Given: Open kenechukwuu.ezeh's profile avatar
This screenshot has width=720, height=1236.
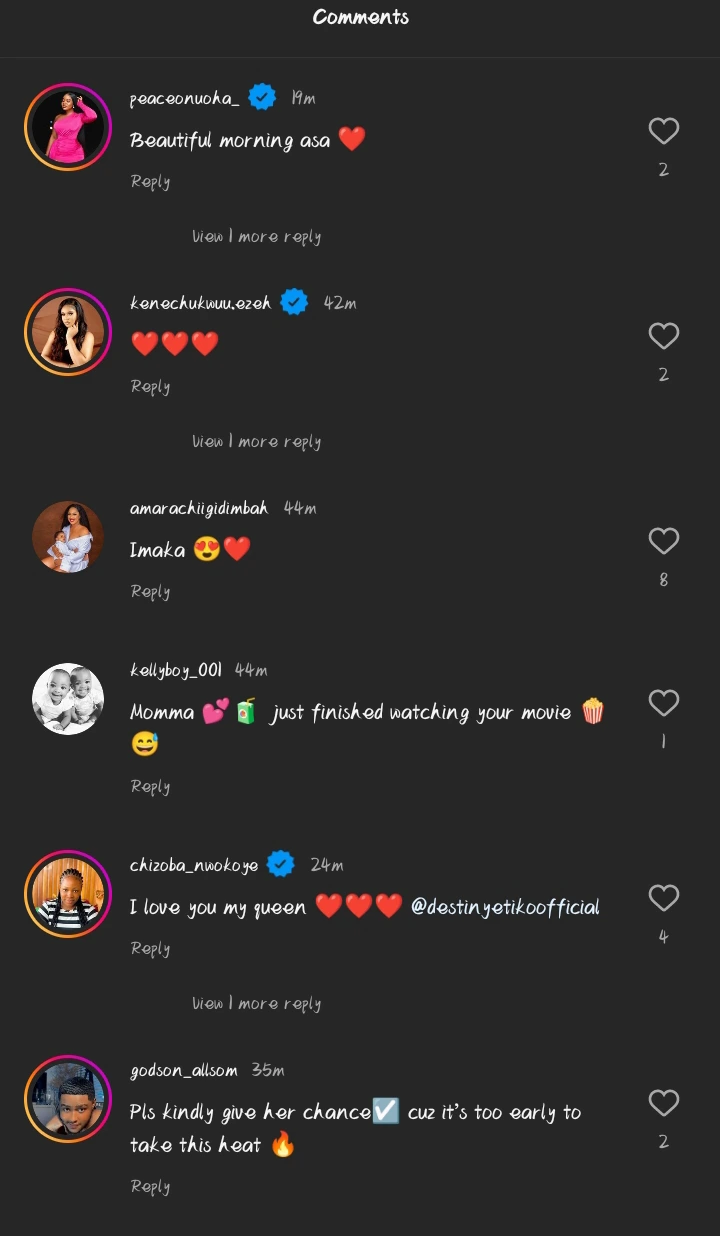Looking at the screenshot, I should click(x=68, y=332).
